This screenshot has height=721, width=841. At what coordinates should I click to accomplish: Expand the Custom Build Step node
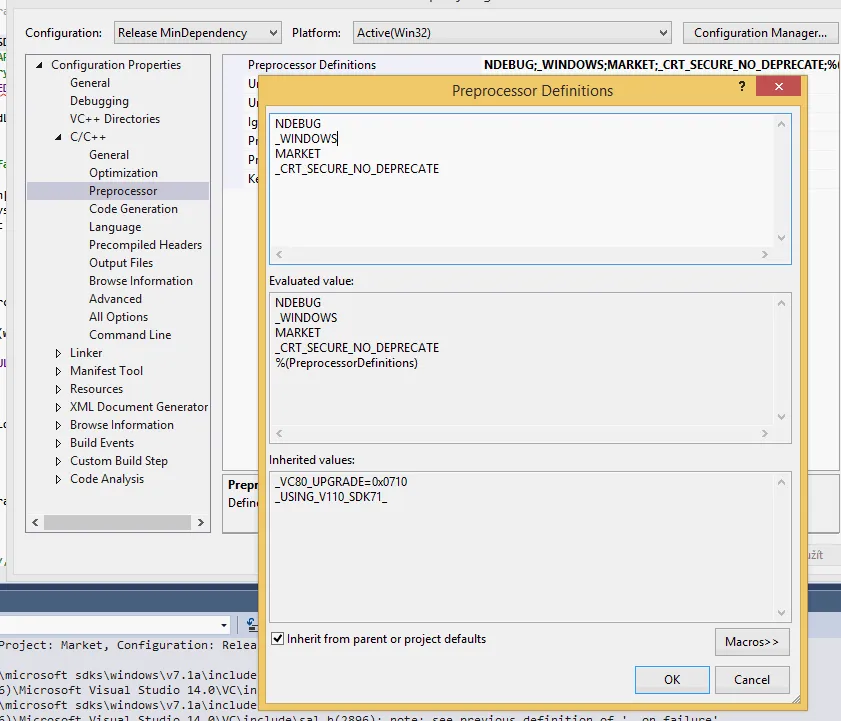tap(58, 461)
